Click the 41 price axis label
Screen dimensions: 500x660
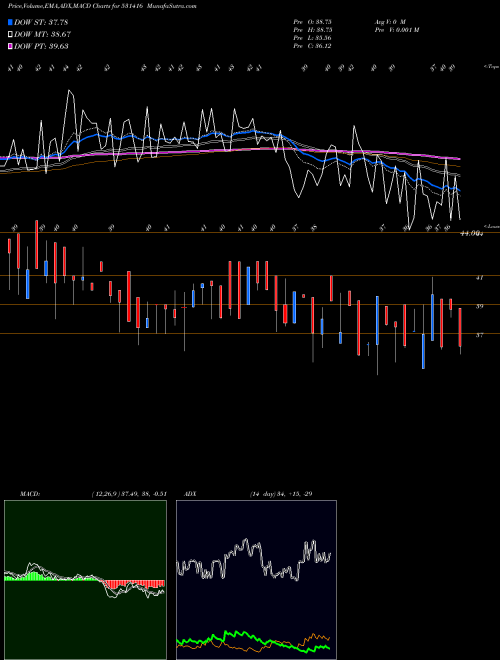coord(479,278)
